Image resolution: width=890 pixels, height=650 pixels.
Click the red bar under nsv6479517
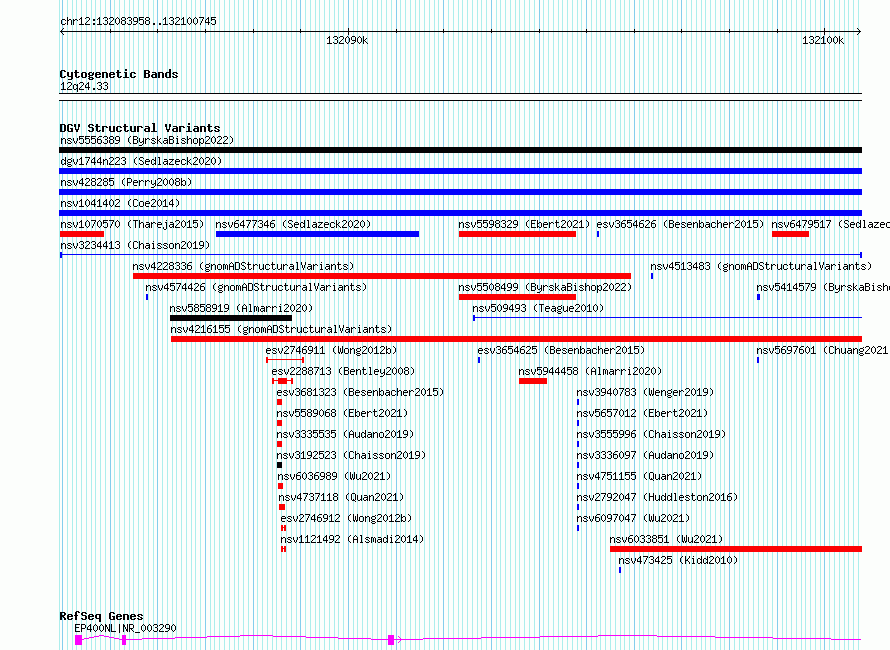point(790,234)
